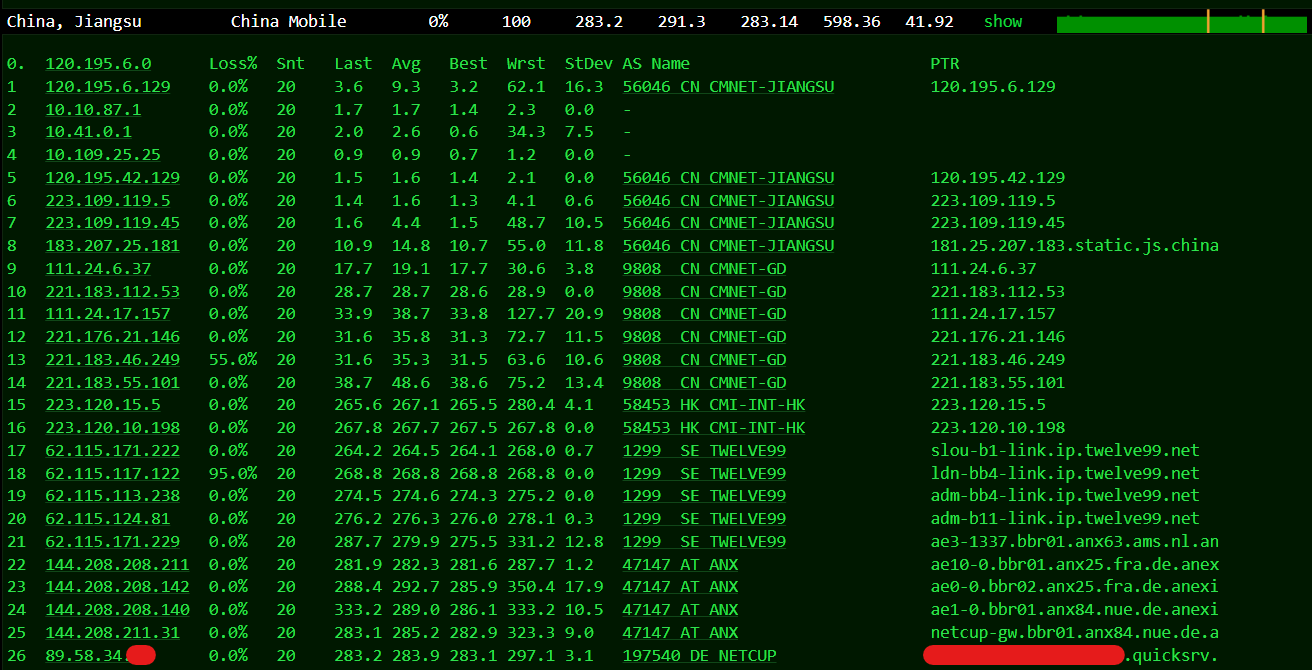The image size is (1312, 670).
Task: Open IP link 111.24.17.157
Action: click(108, 314)
